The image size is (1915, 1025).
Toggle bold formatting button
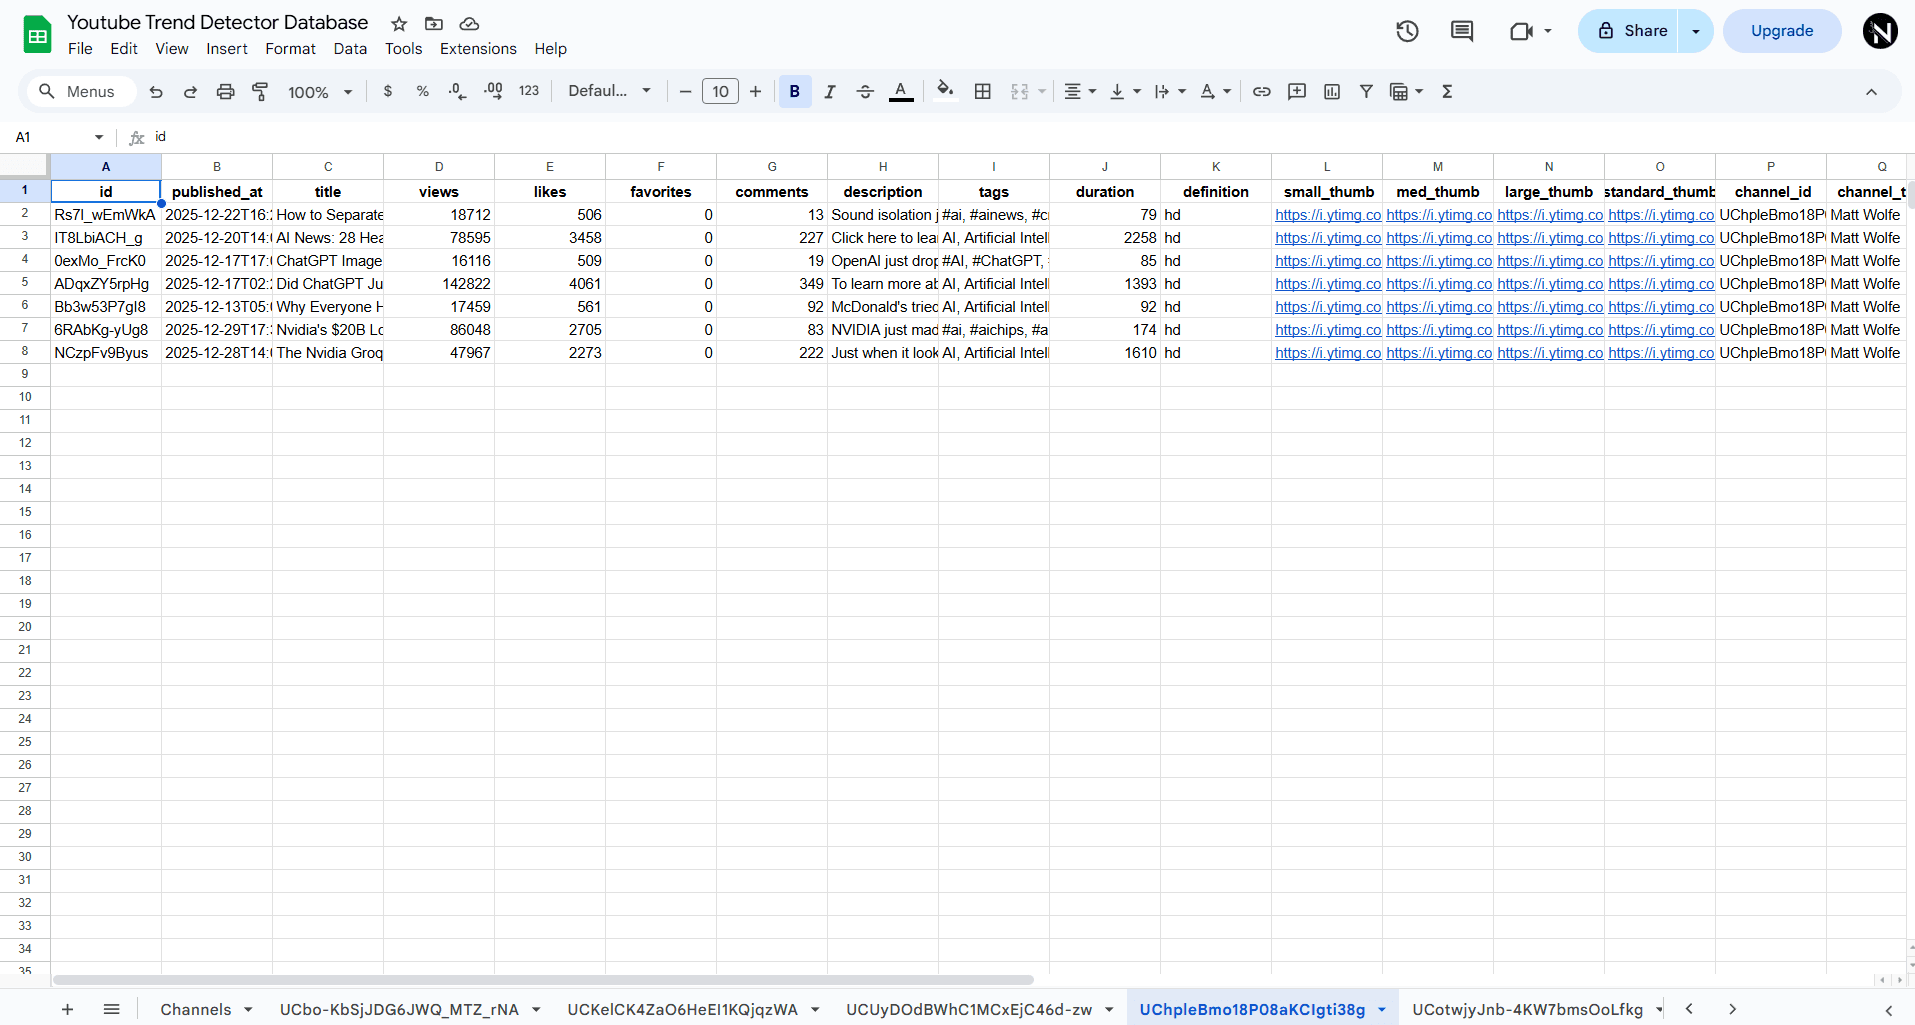pyautogui.click(x=795, y=92)
